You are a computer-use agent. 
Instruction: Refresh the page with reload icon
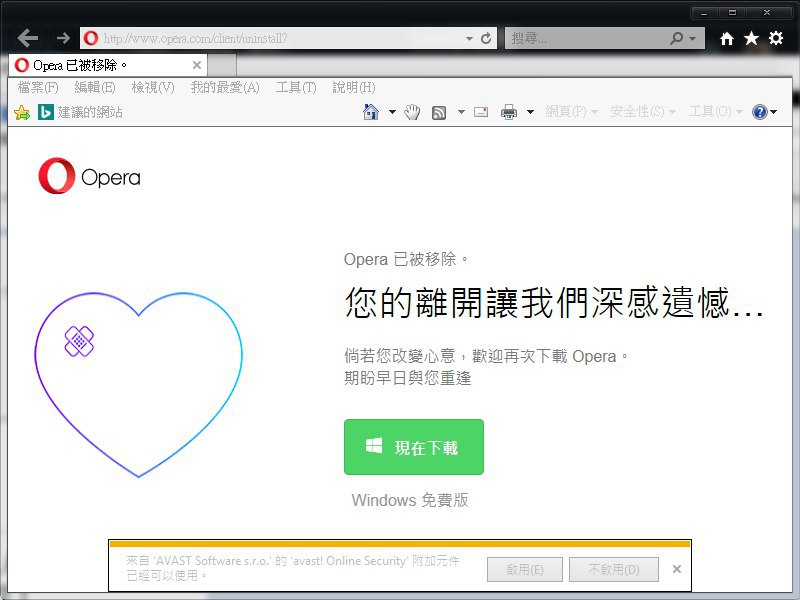[487, 38]
